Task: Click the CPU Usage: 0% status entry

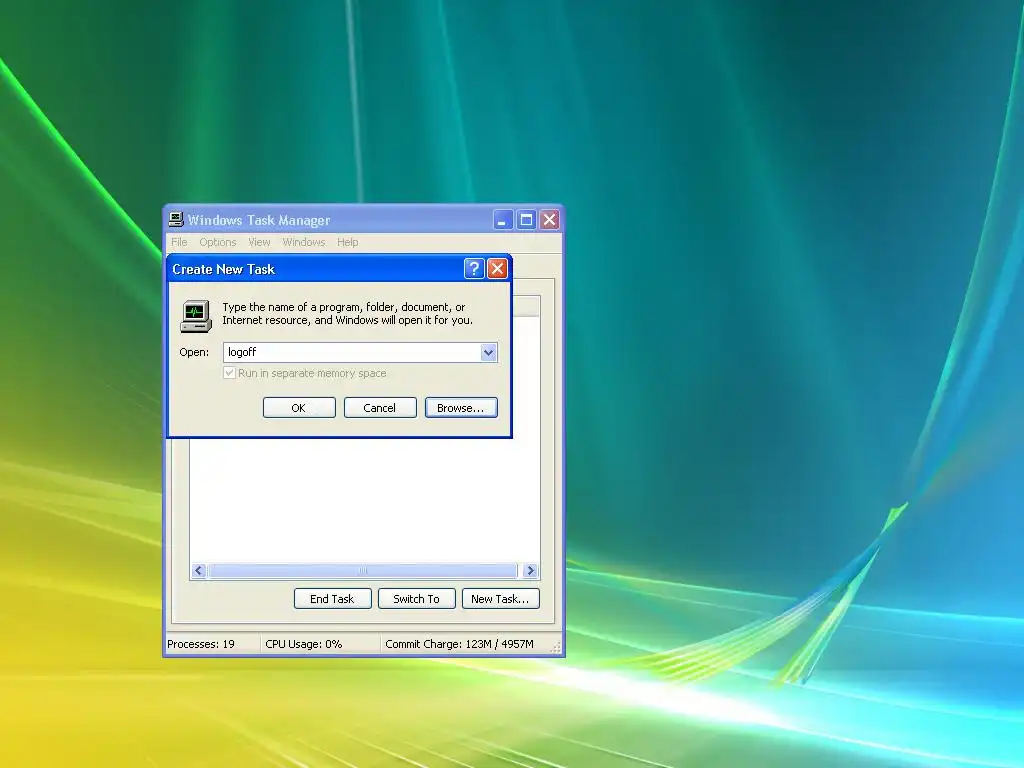Action: pyautogui.click(x=304, y=644)
